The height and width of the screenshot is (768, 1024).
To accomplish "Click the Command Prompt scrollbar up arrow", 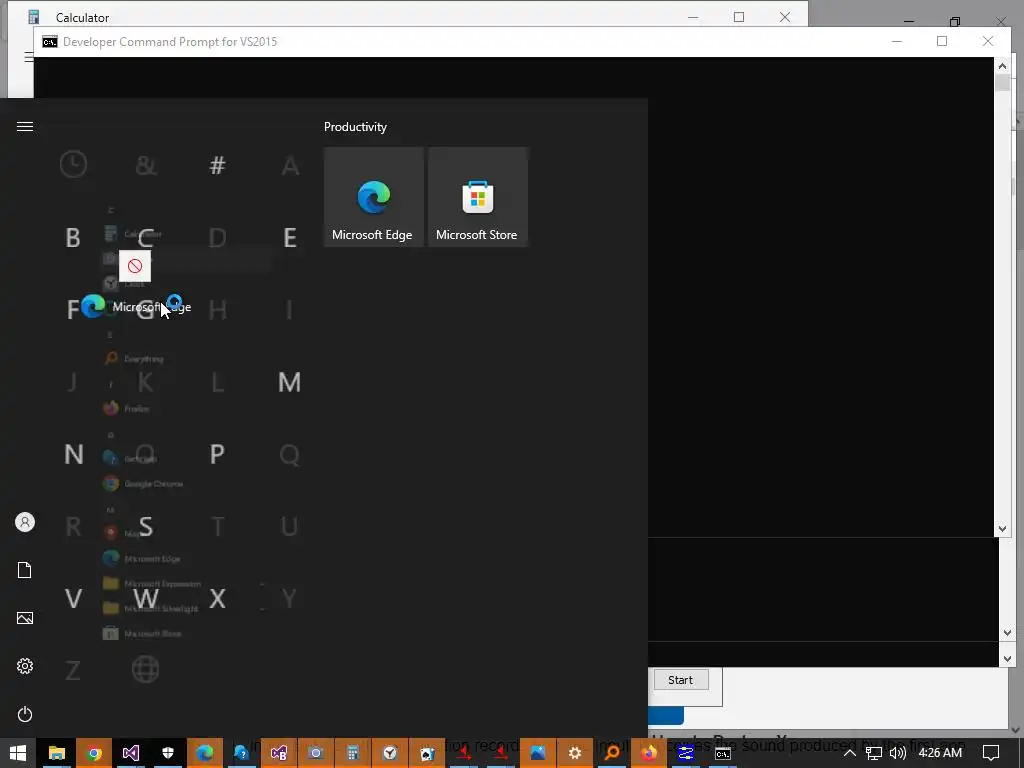I will (x=1002, y=65).
